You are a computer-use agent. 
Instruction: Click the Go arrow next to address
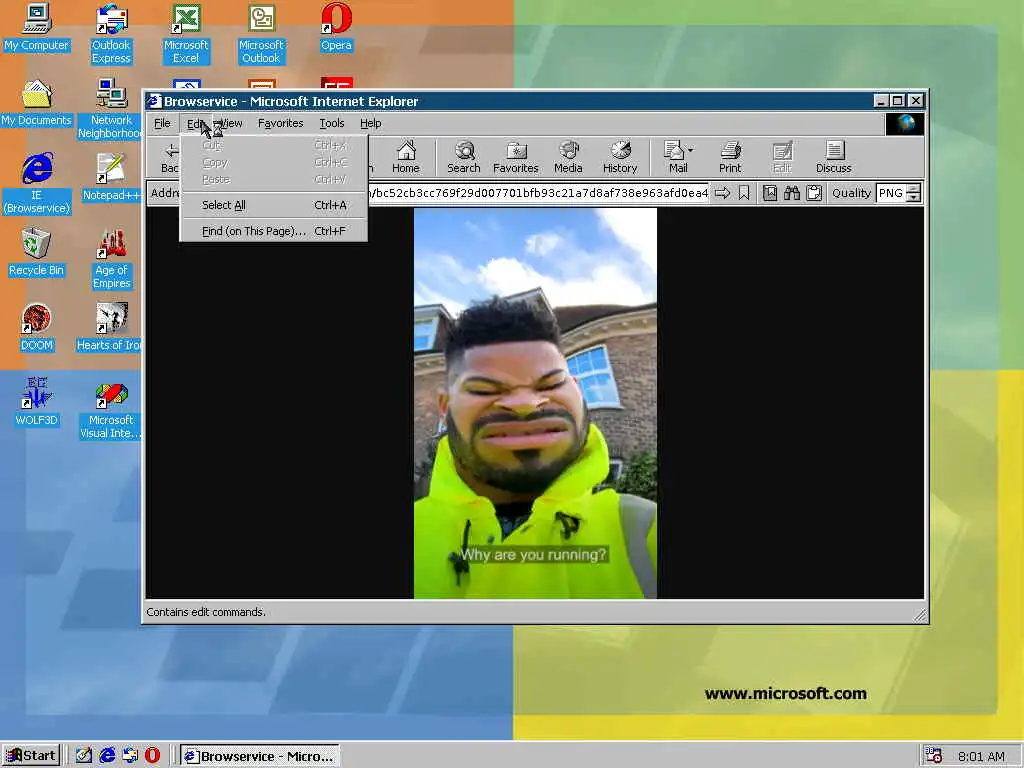tap(722, 193)
